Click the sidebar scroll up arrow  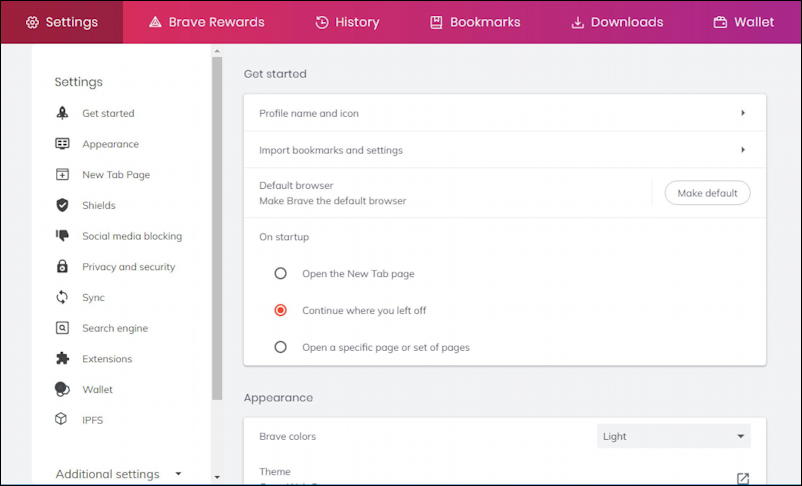[217, 51]
